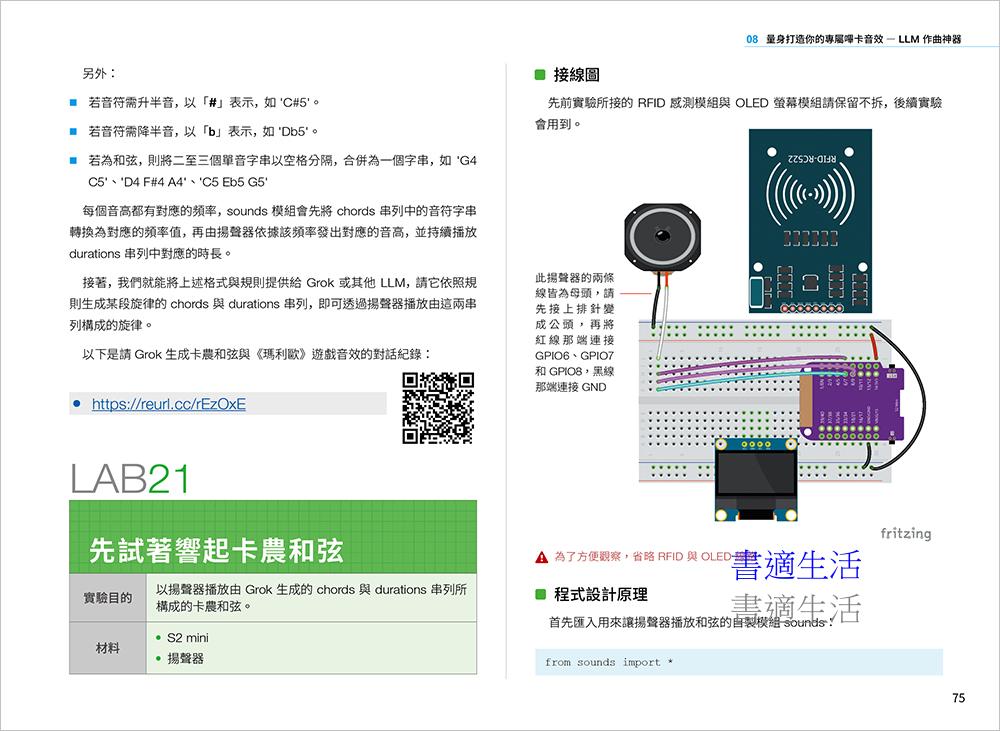
Task: Select the green banner 先試著響起卡農和弦
Action: pos(272,550)
